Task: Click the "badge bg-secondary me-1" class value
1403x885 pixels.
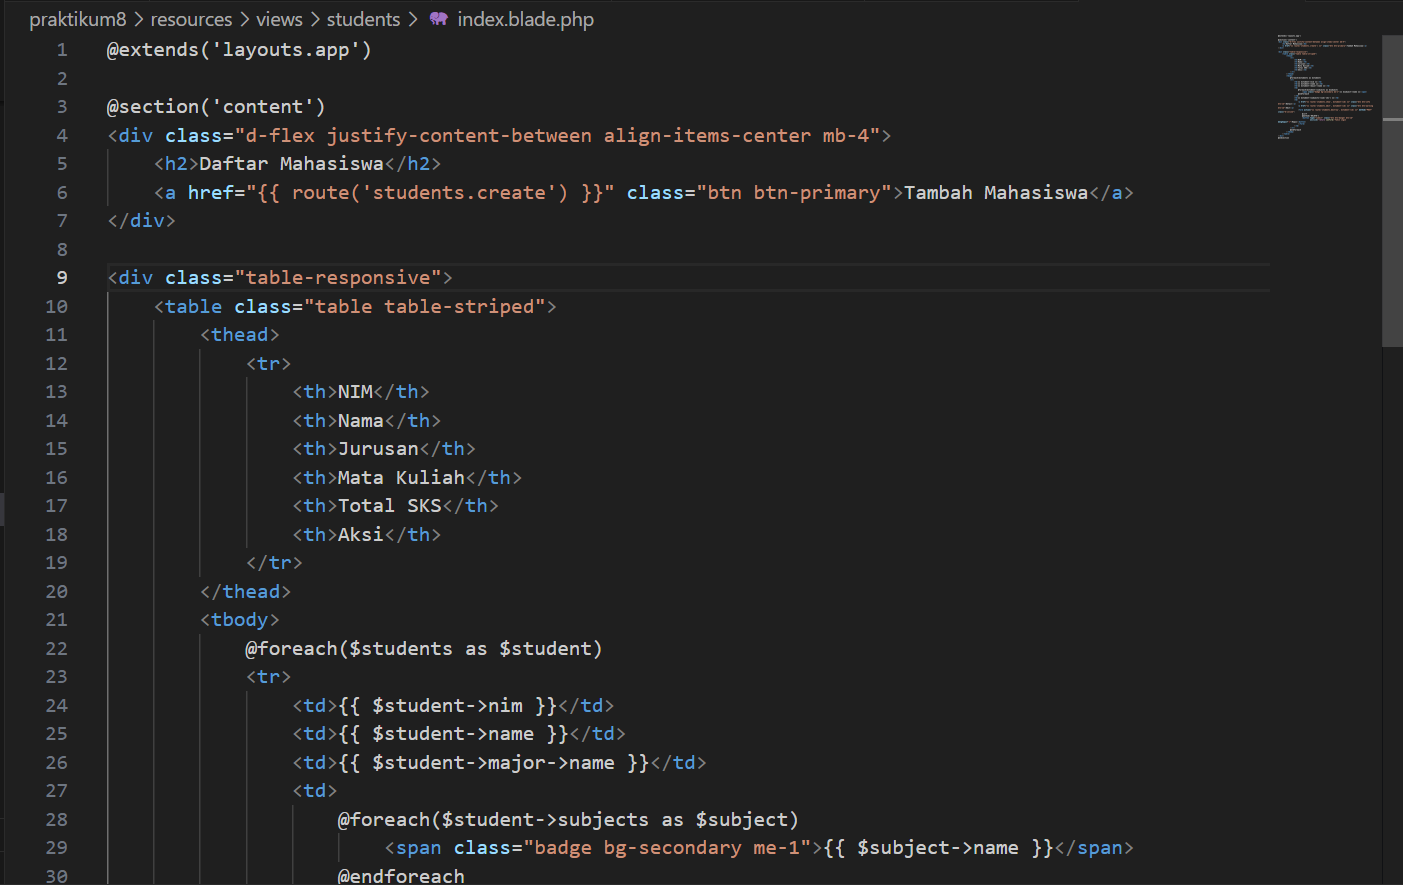Action: tap(667, 848)
